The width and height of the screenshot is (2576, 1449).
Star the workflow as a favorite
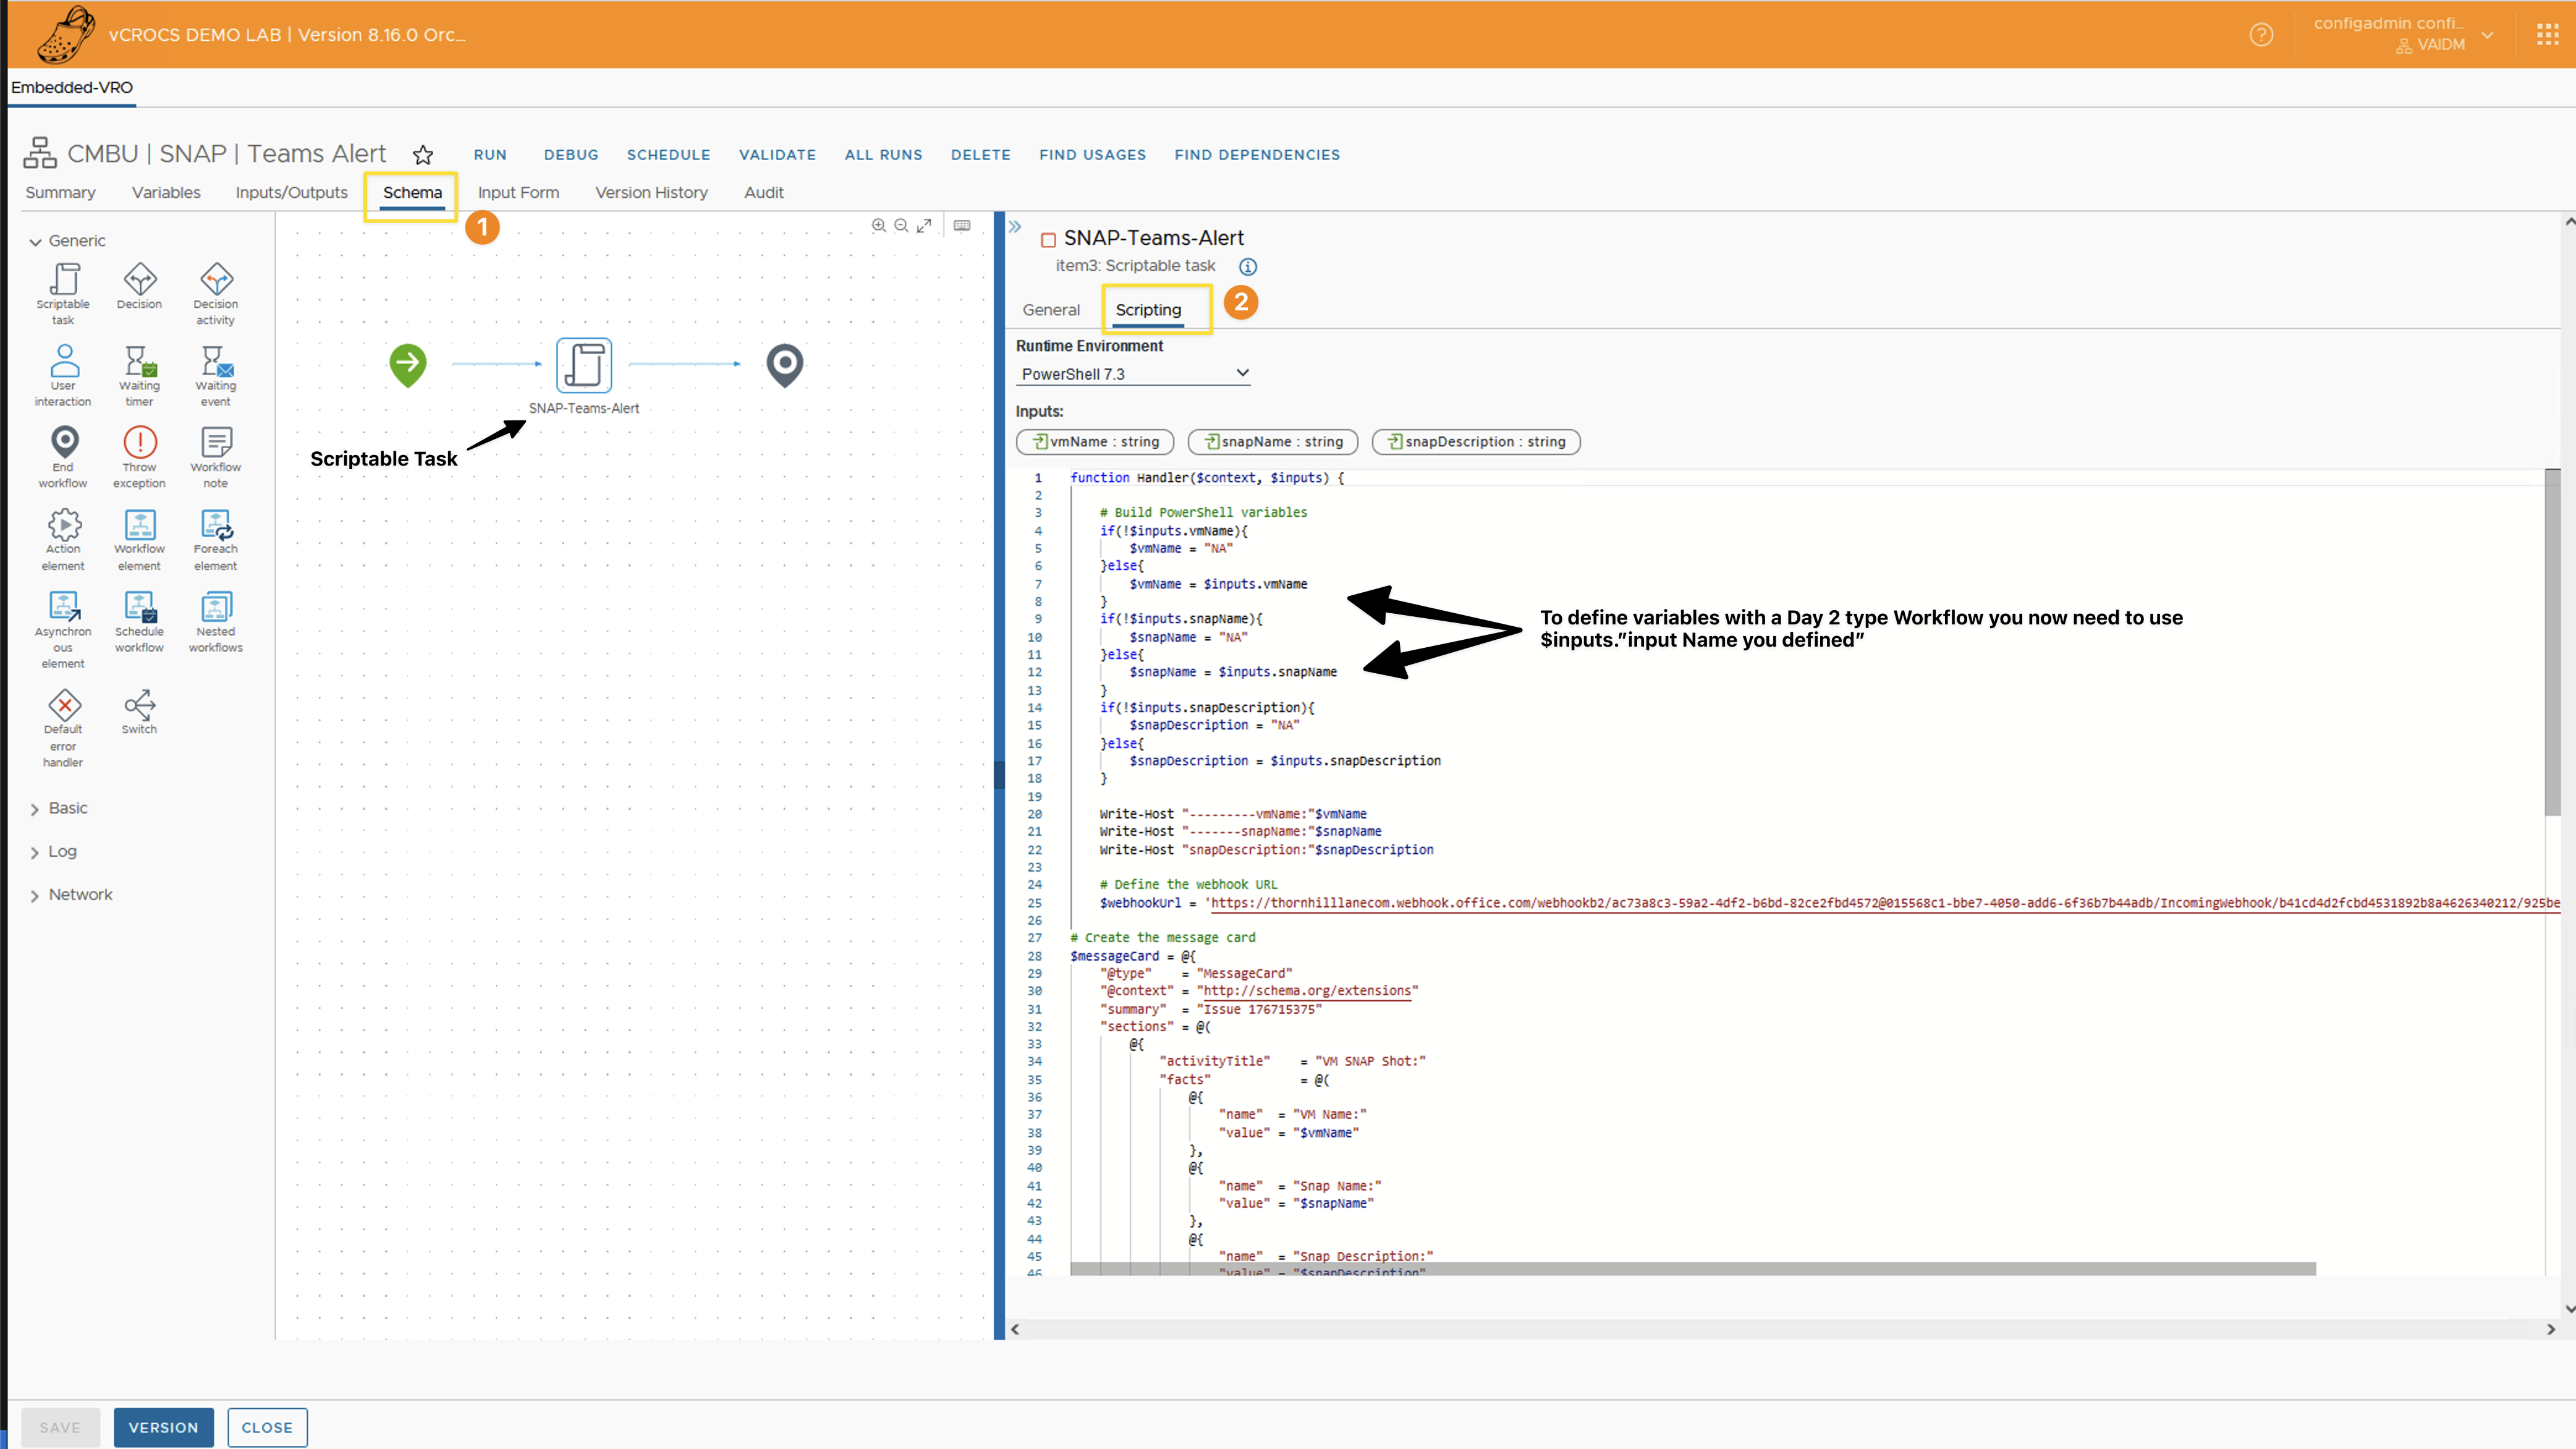coord(423,155)
